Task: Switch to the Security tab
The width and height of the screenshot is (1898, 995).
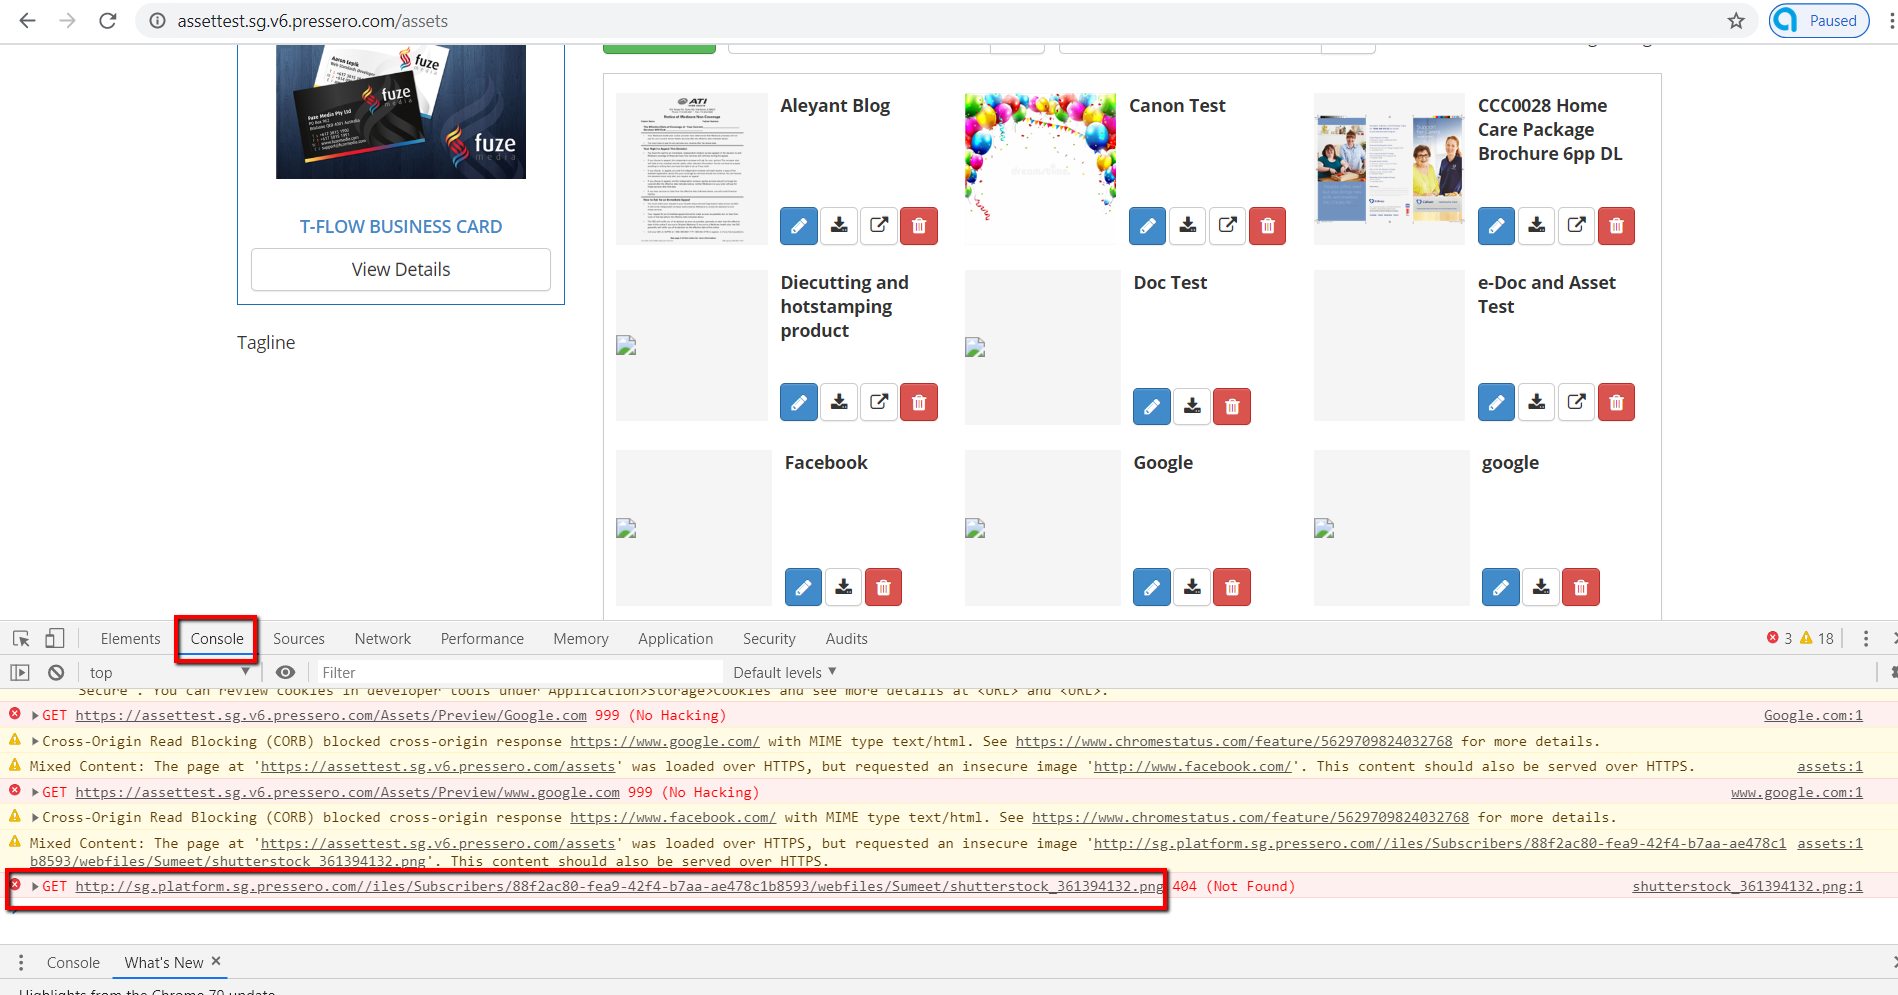Action: tap(769, 639)
